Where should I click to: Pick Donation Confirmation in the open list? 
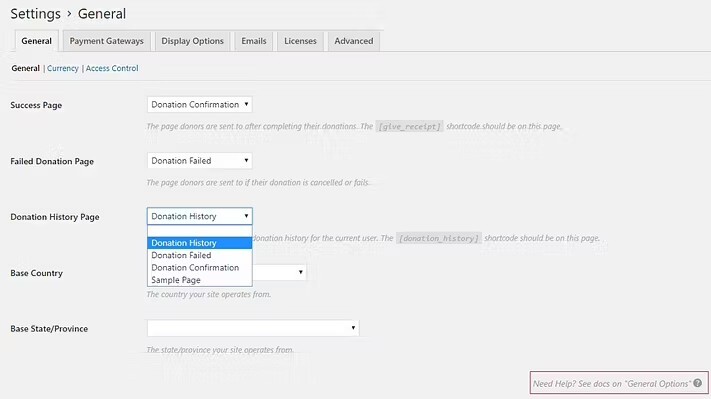tap(200, 268)
